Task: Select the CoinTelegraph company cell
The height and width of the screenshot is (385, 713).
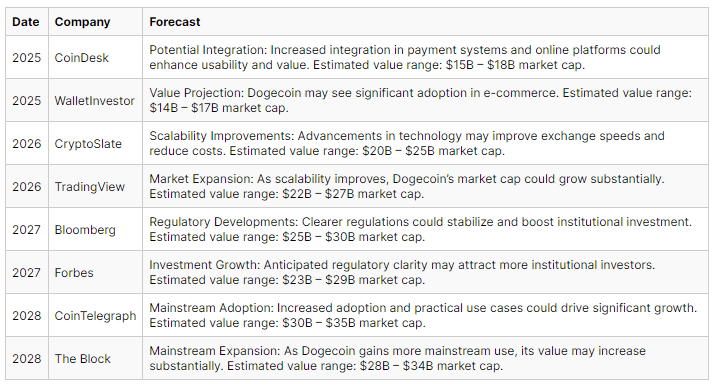Action: 95,315
